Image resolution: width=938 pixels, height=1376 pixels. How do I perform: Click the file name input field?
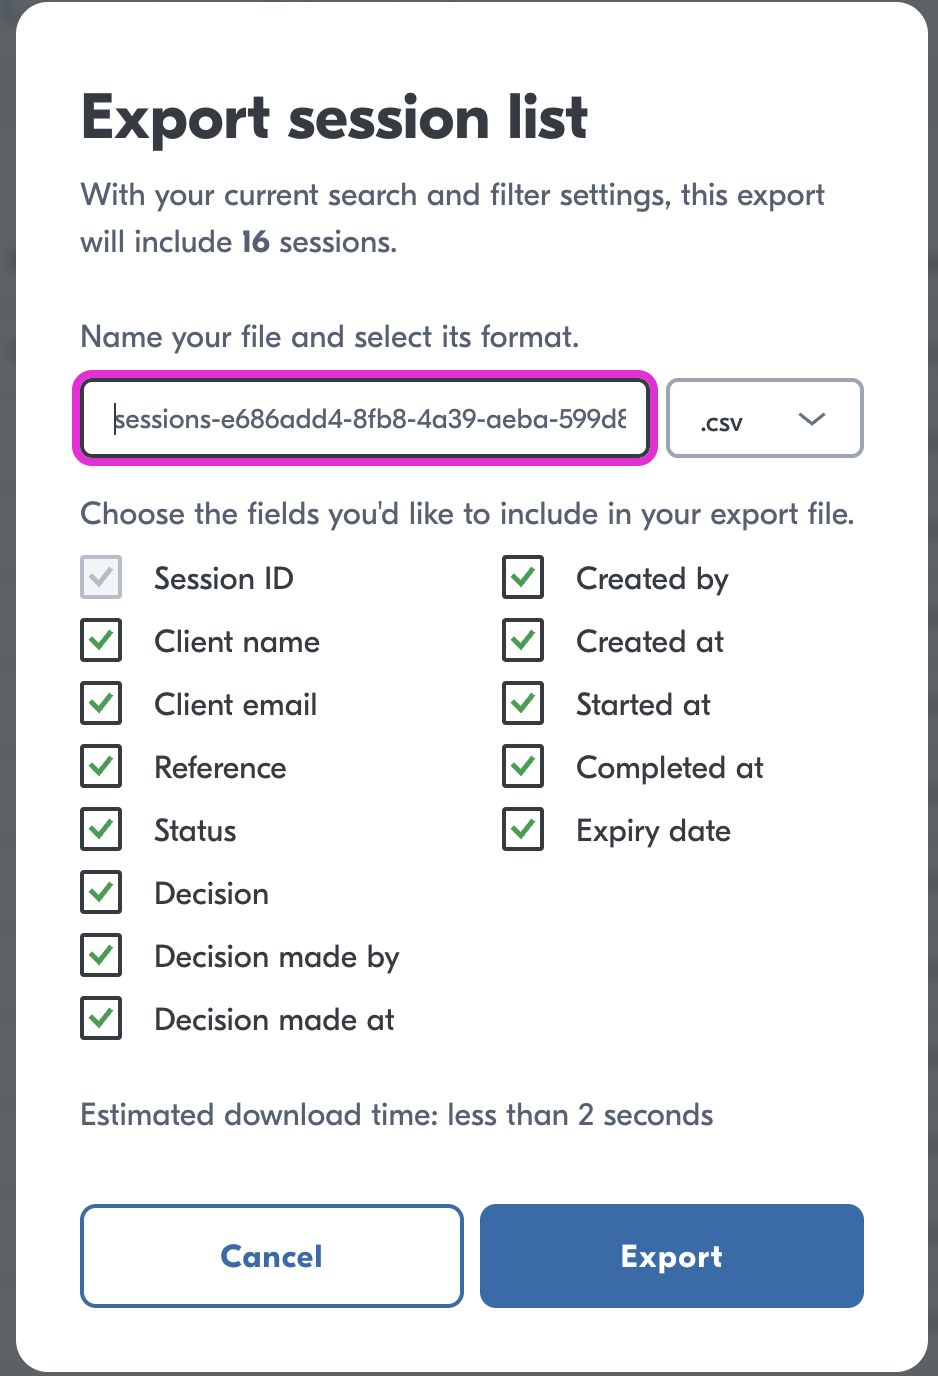click(x=365, y=419)
